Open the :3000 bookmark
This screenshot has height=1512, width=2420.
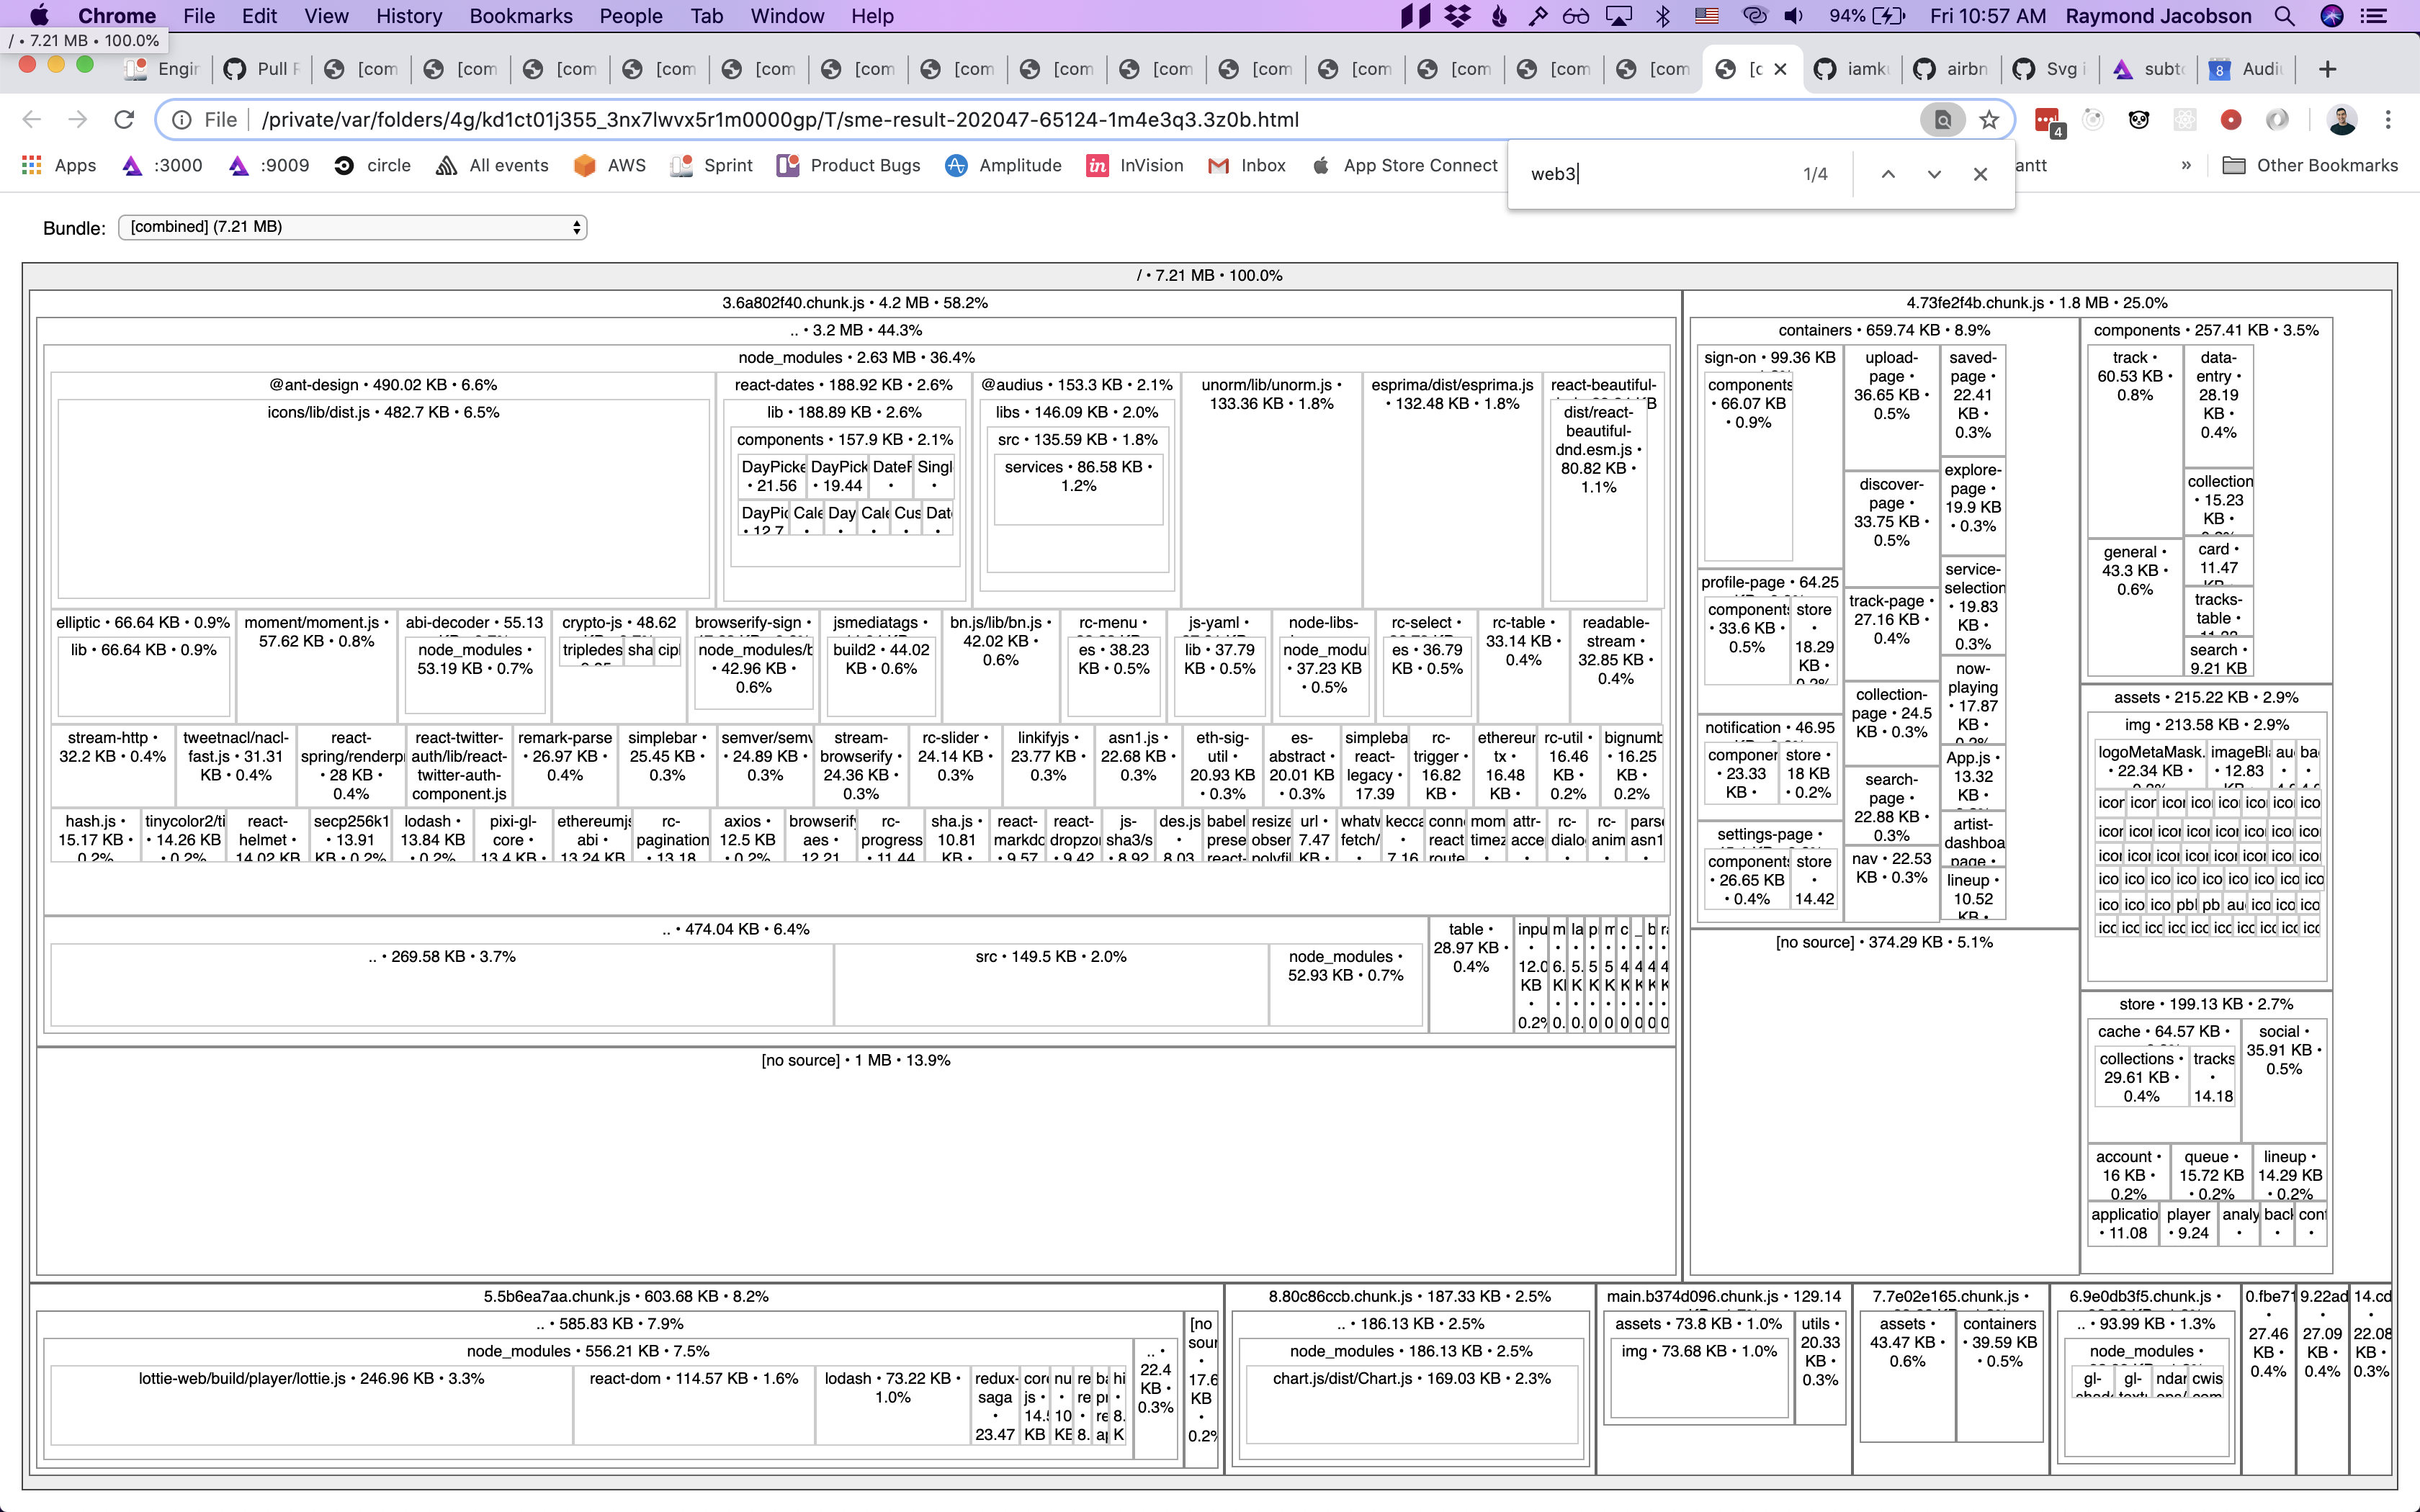tap(162, 165)
